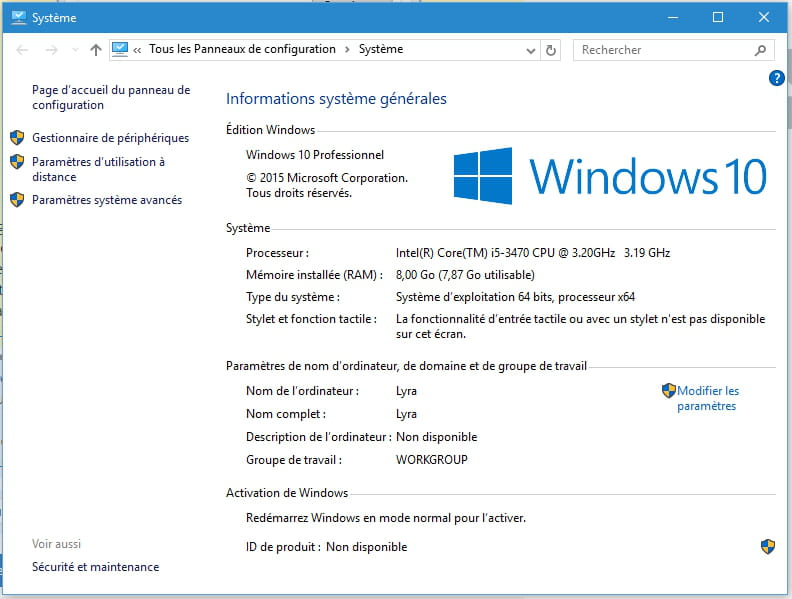Click the 'Informations système générales' heading

pyautogui.click(x=336, y=99)
